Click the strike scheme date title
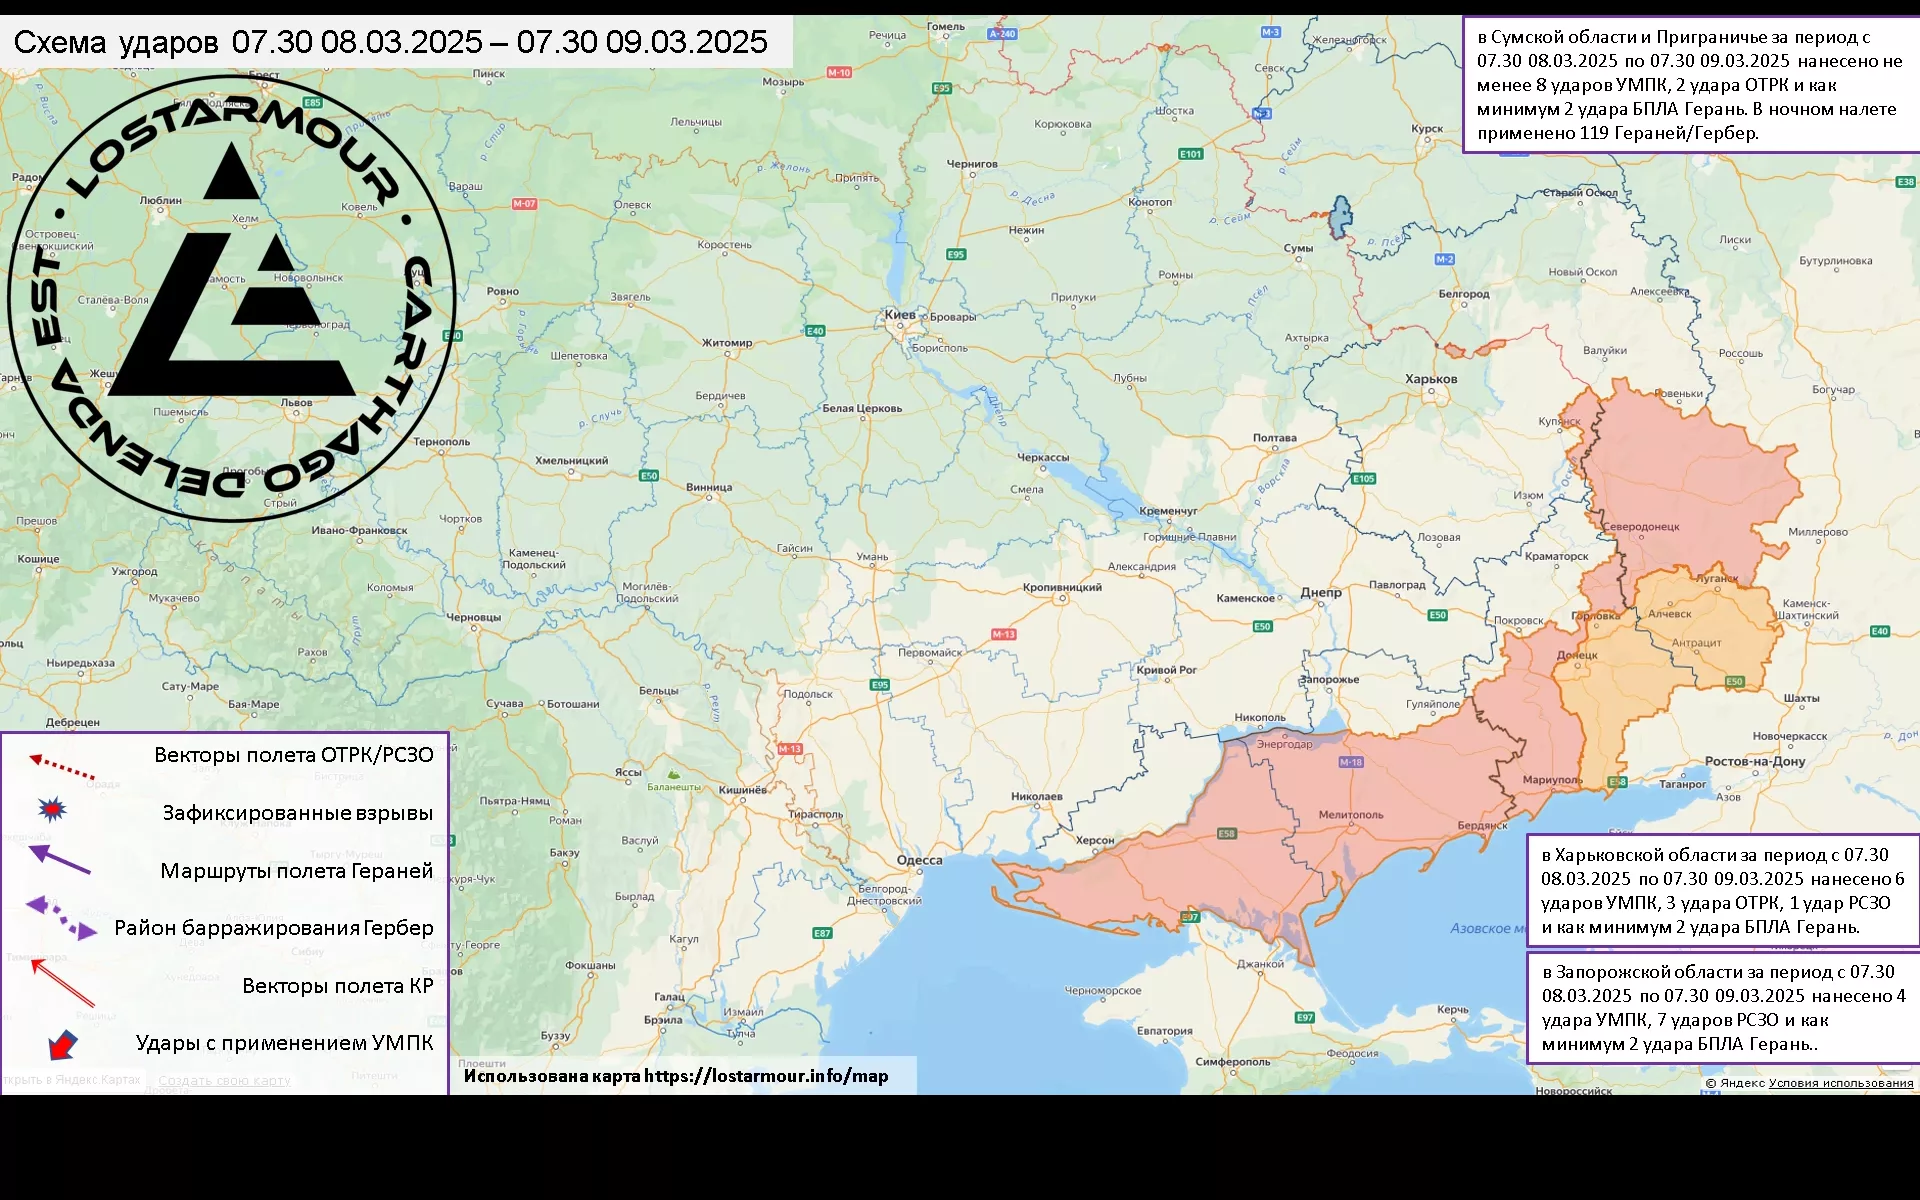 (x=390, y=42)
